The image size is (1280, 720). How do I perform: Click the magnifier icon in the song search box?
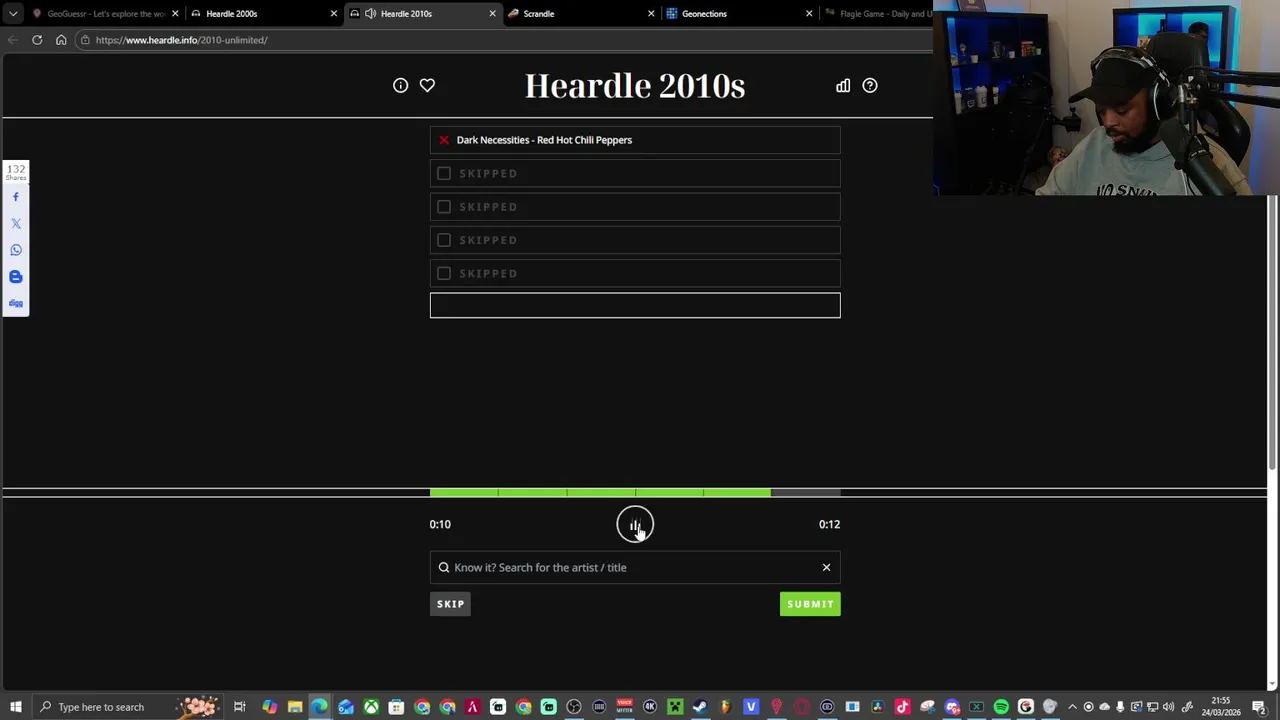tap(444, 568)
